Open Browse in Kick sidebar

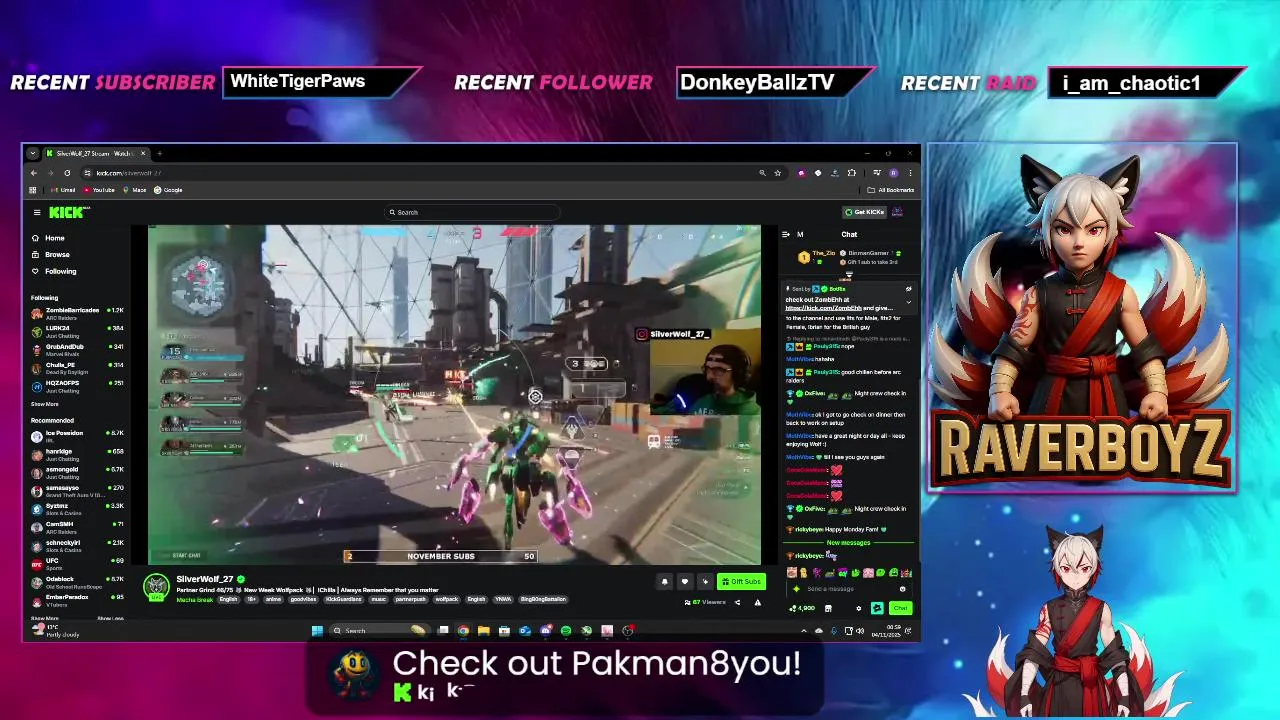pos(50,254)
